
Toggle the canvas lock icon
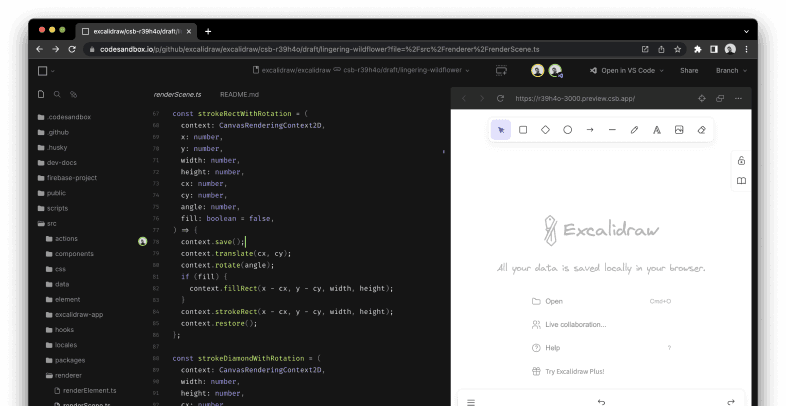[741, 160]
